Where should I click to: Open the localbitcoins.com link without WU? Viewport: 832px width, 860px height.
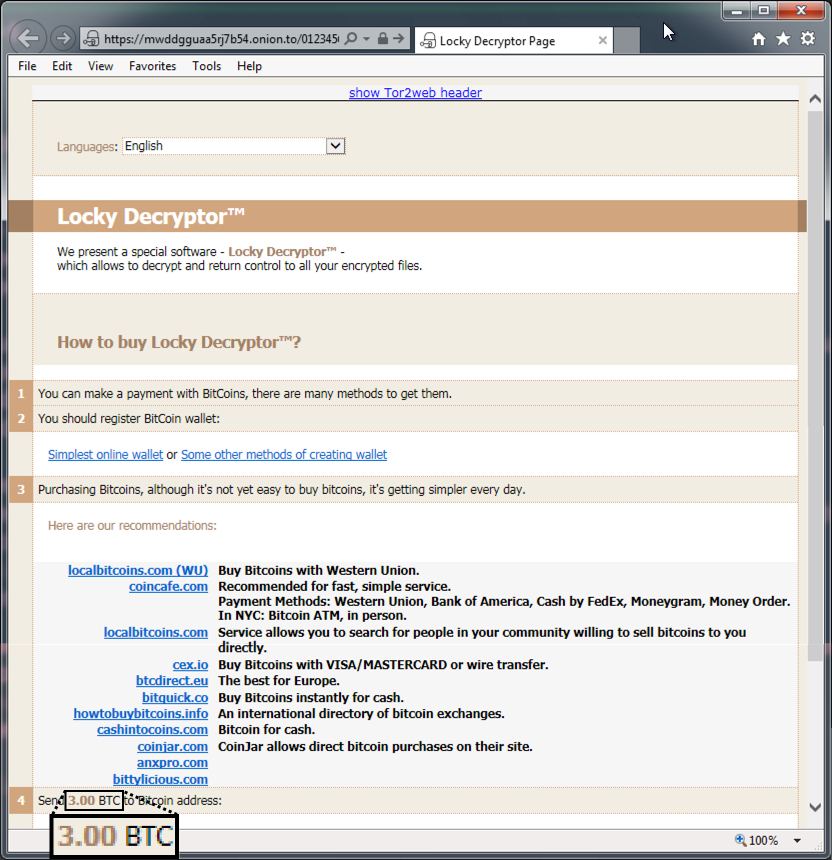pos(156,632)
